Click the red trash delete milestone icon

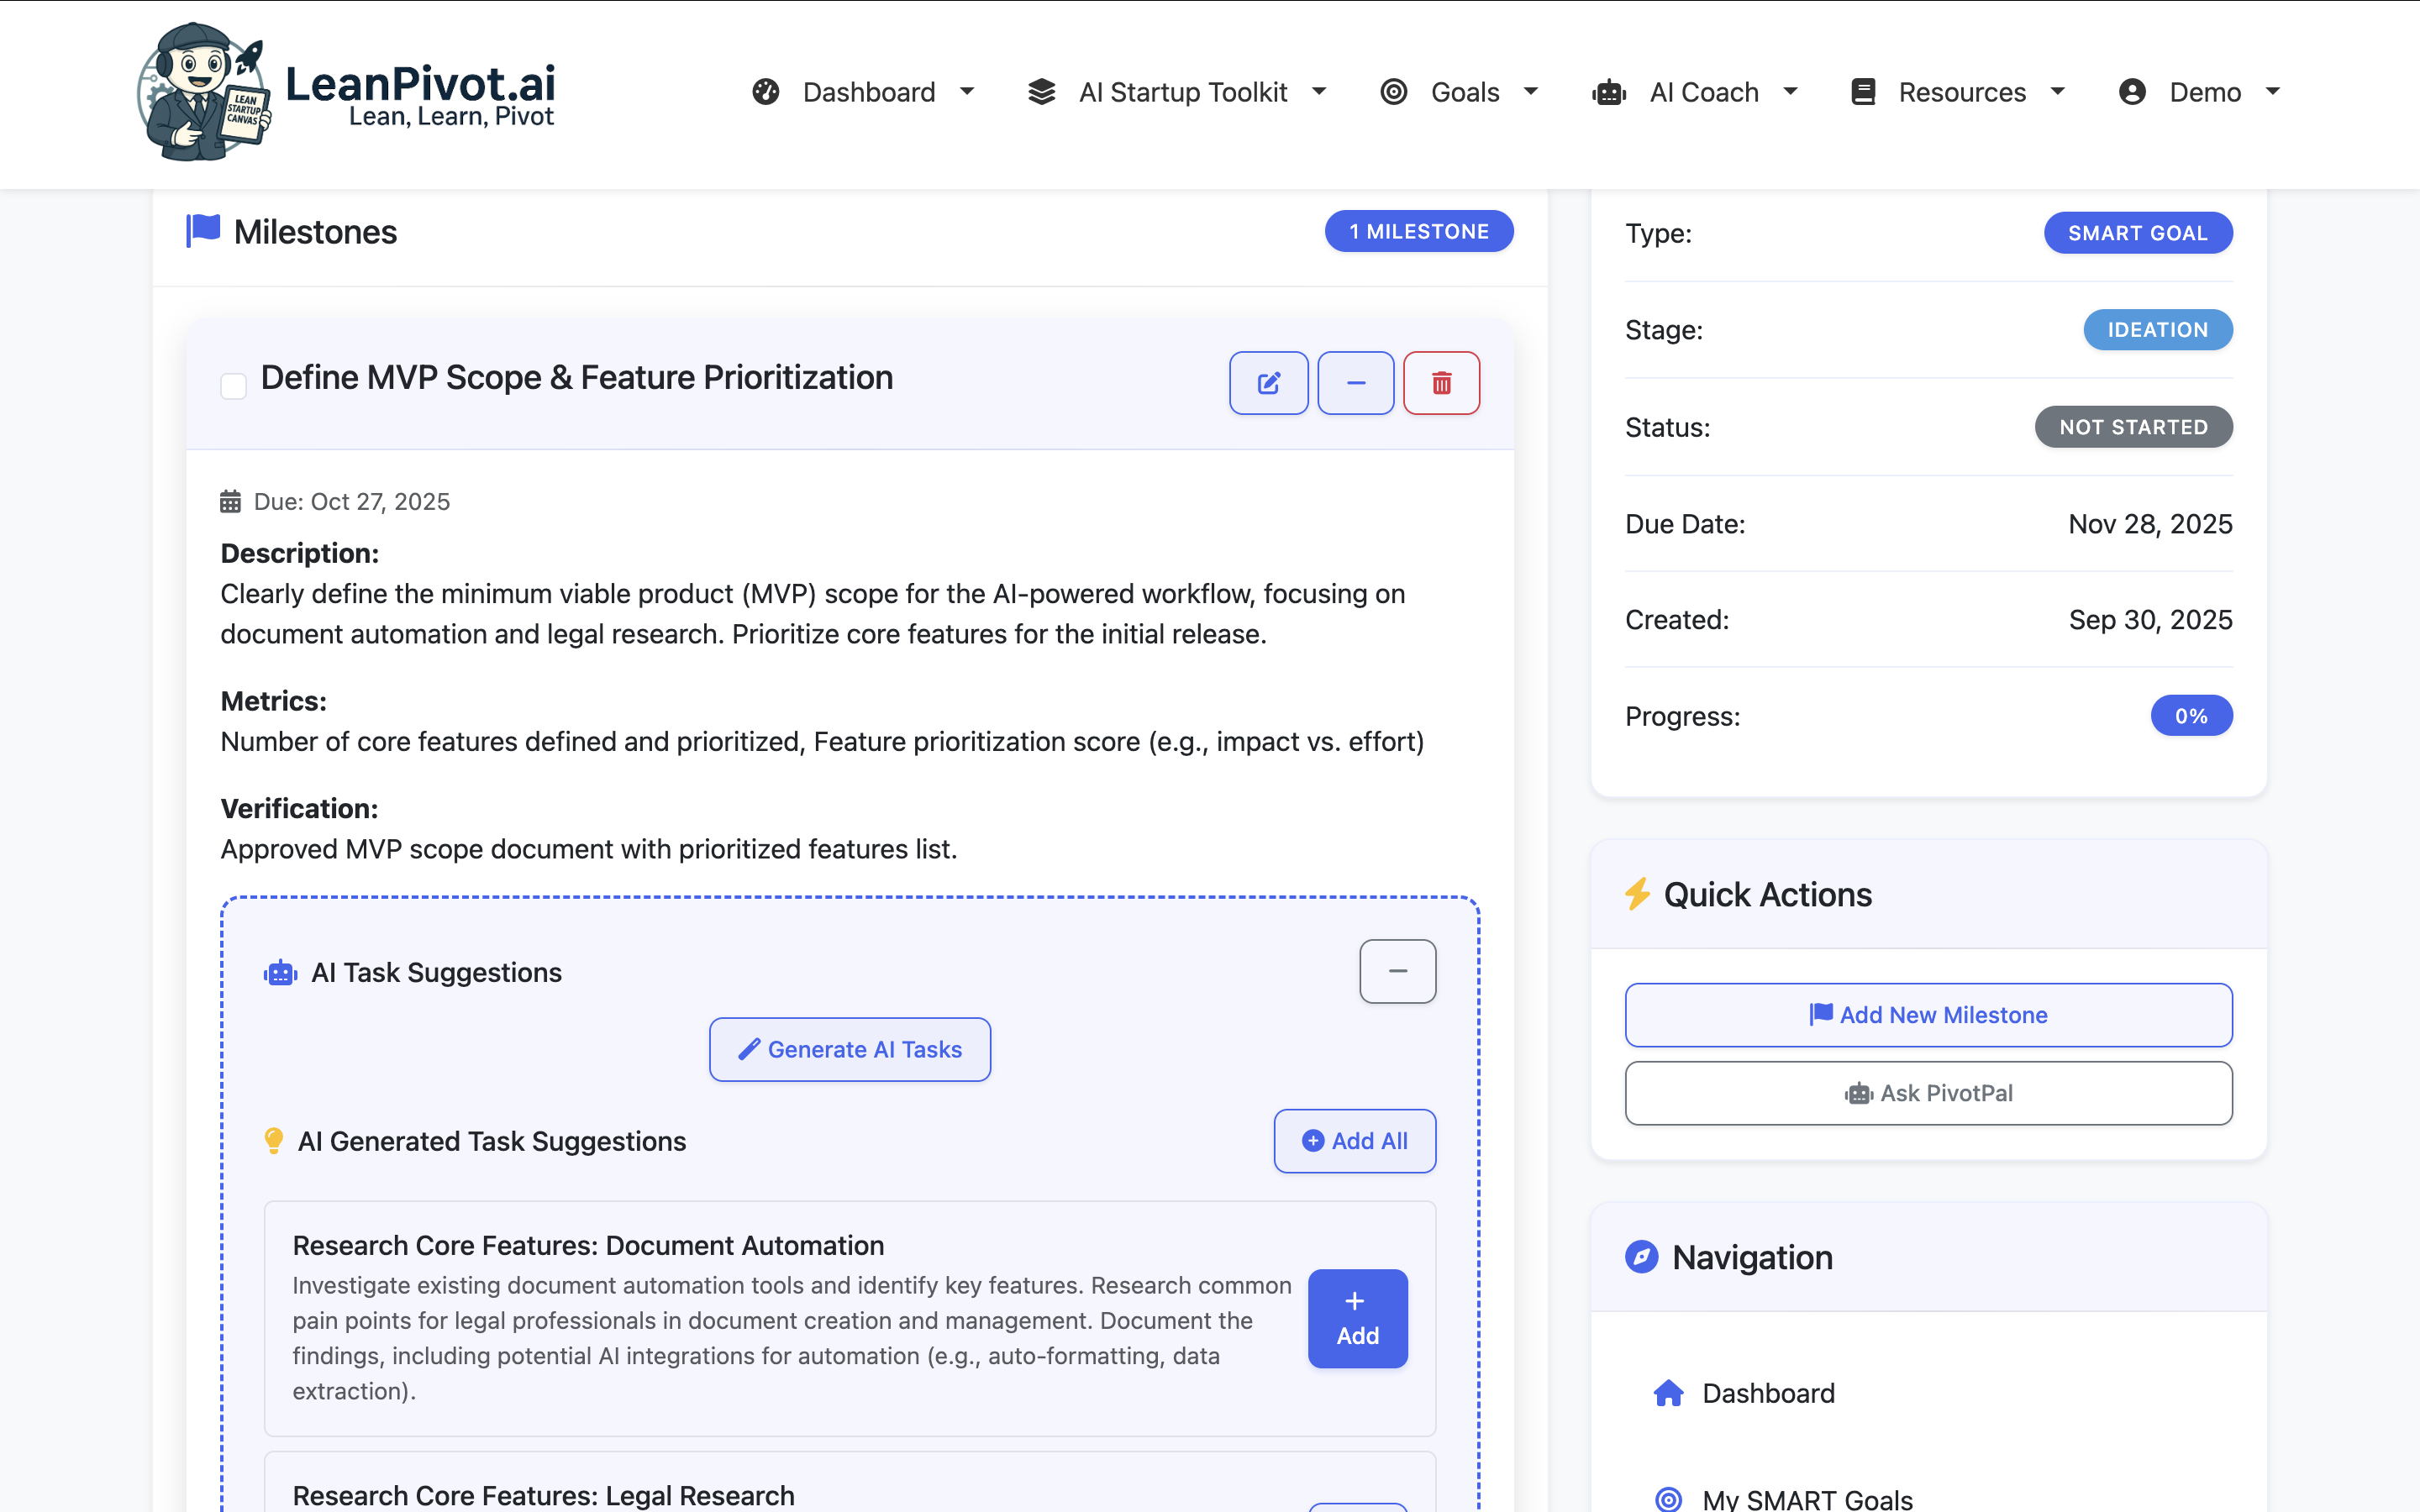[x=1441, y=382]
